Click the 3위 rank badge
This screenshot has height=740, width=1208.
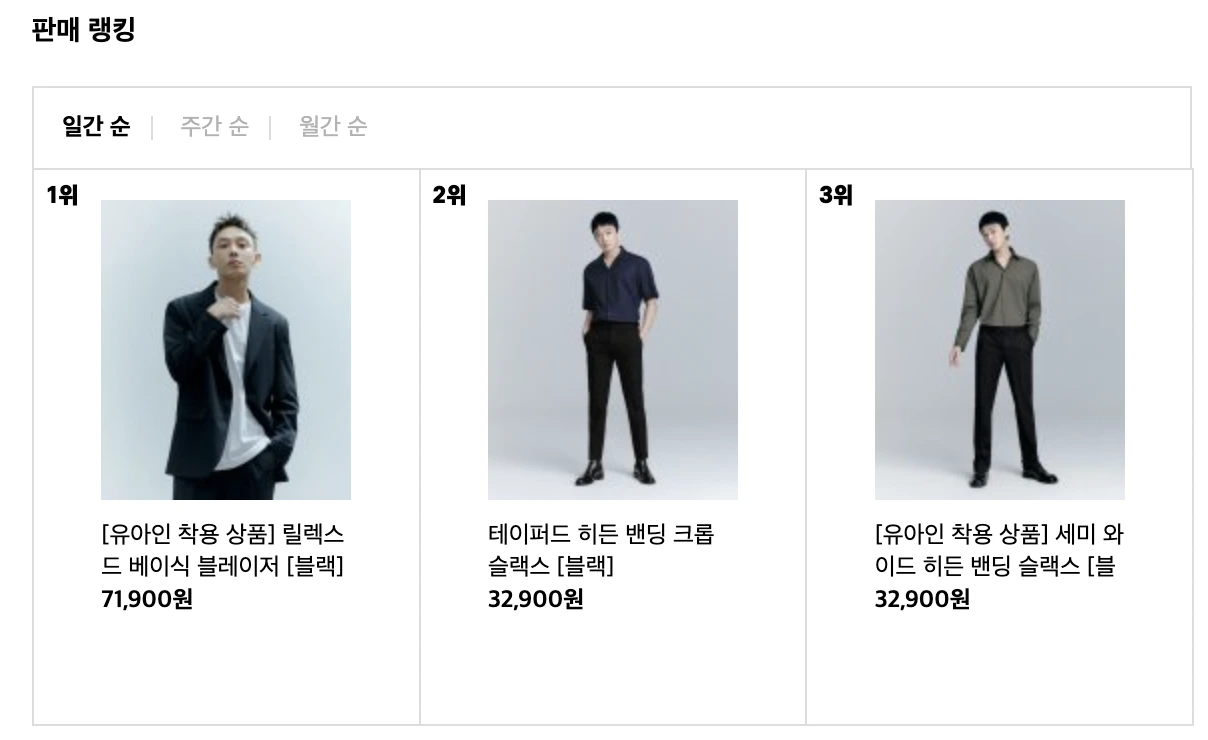(836, 195)
